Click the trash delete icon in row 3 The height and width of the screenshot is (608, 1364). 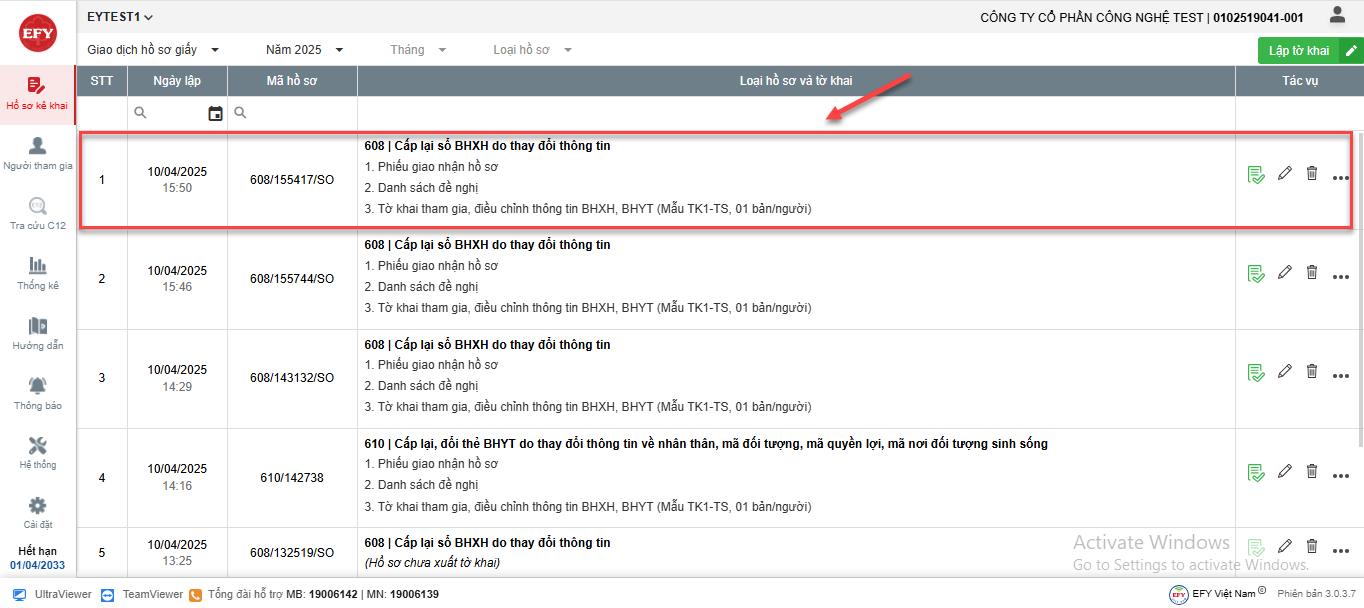[x=1312, y=371]
